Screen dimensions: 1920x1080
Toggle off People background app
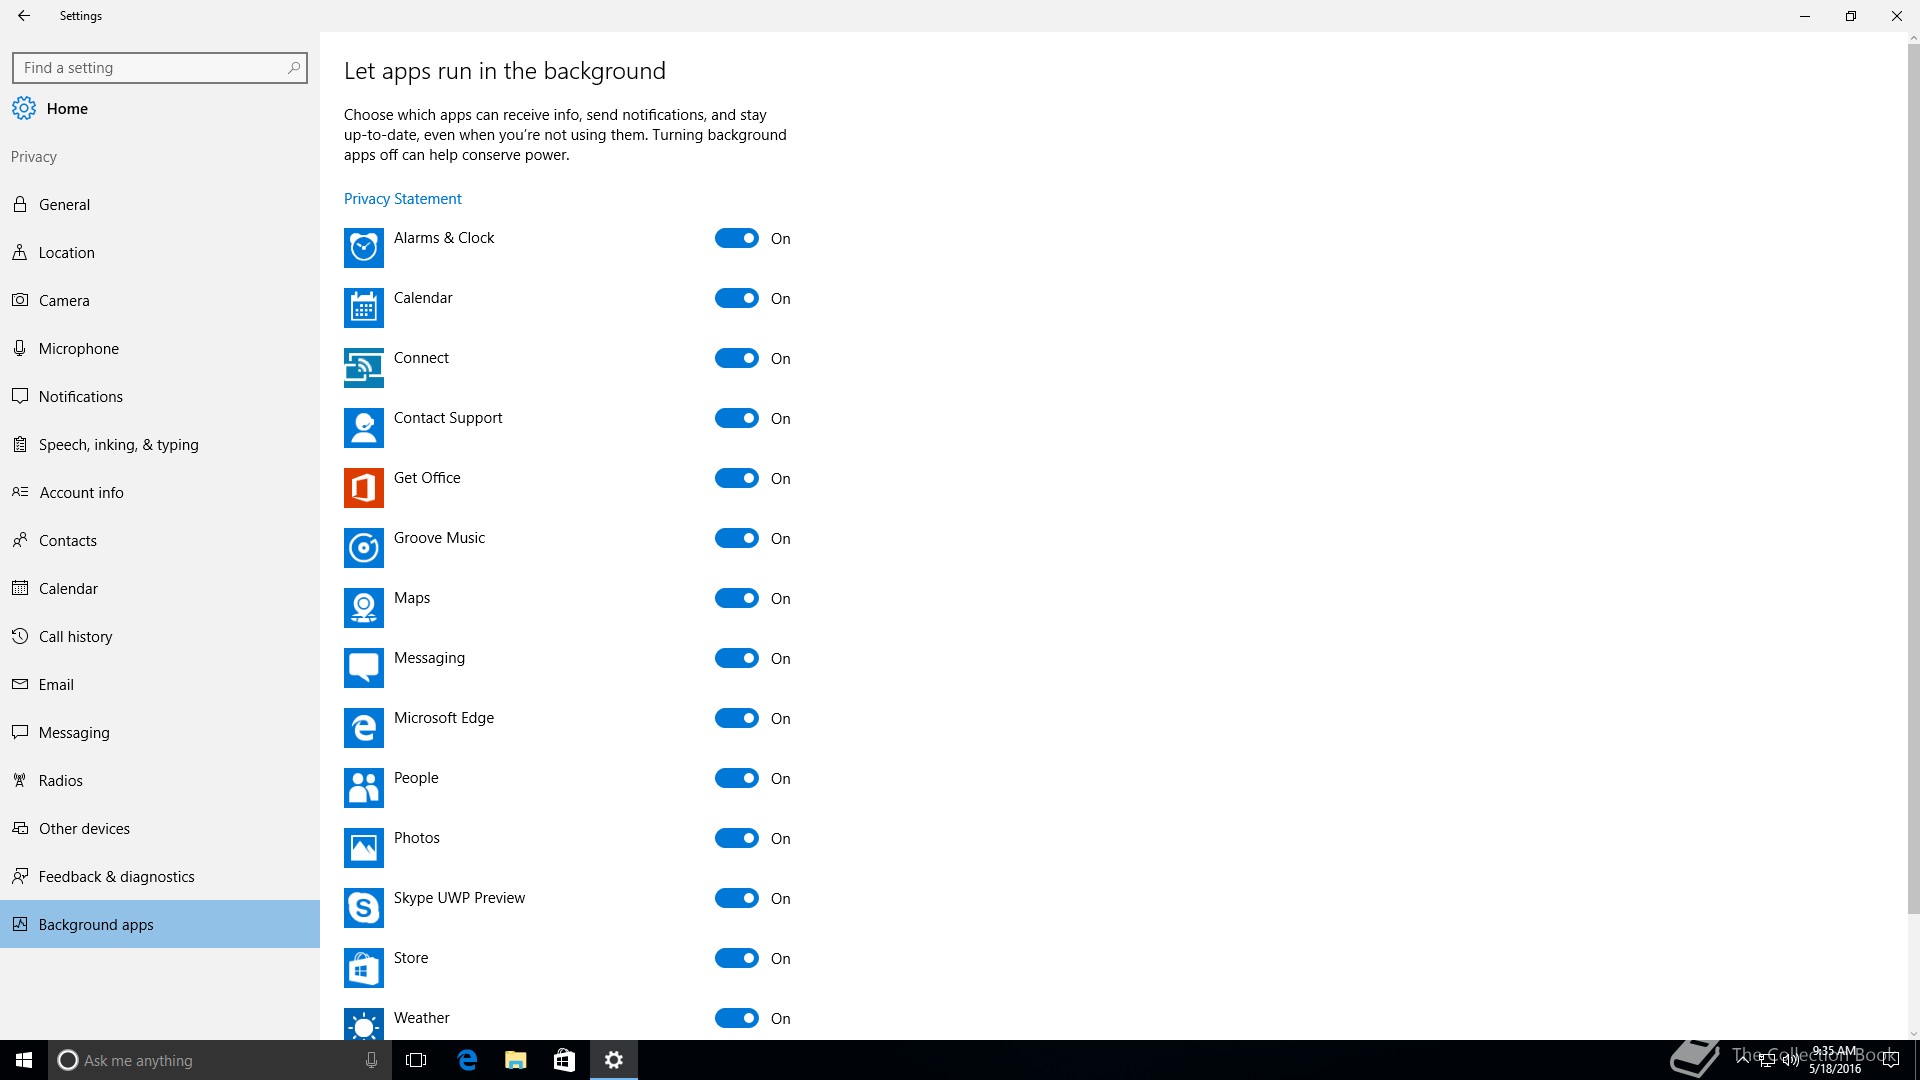click(736, 778)
